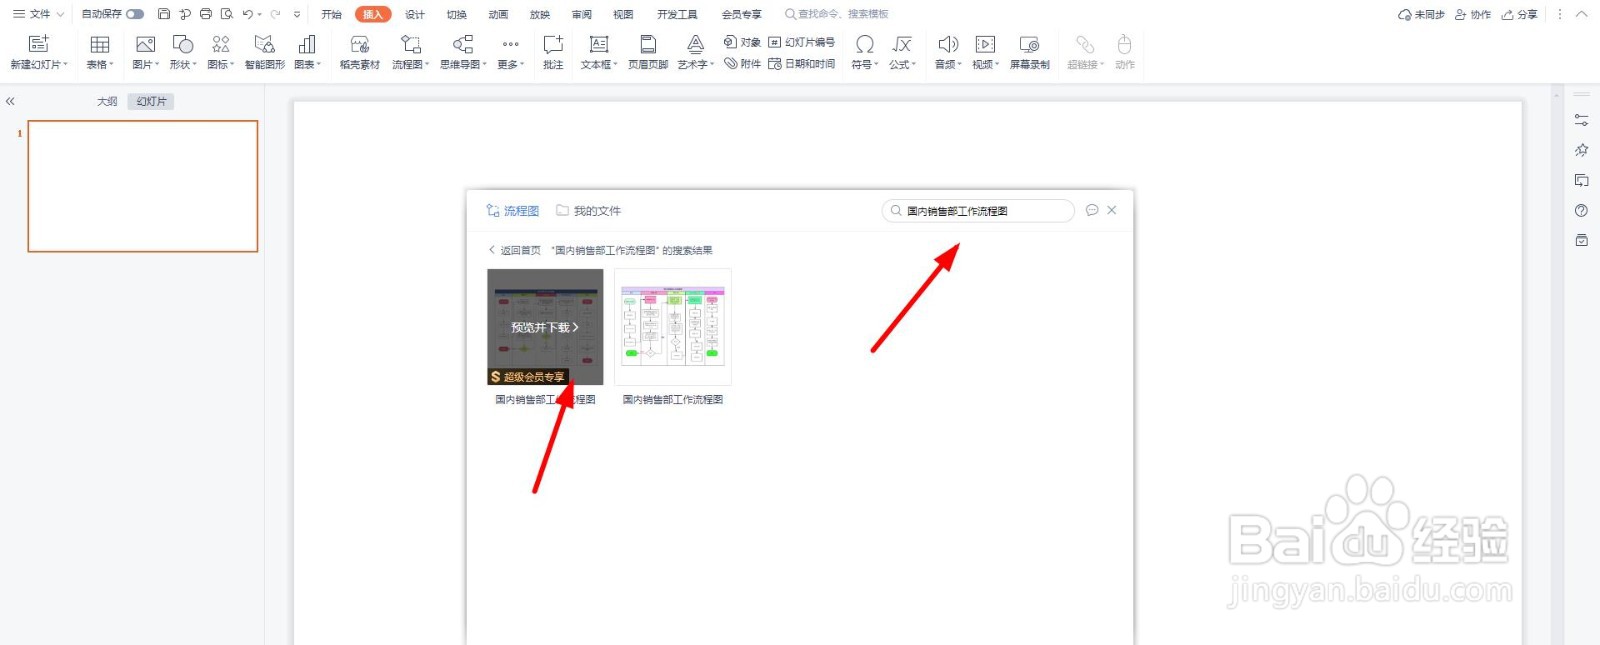Click the save icon in quick access bar

coord(164,14)
